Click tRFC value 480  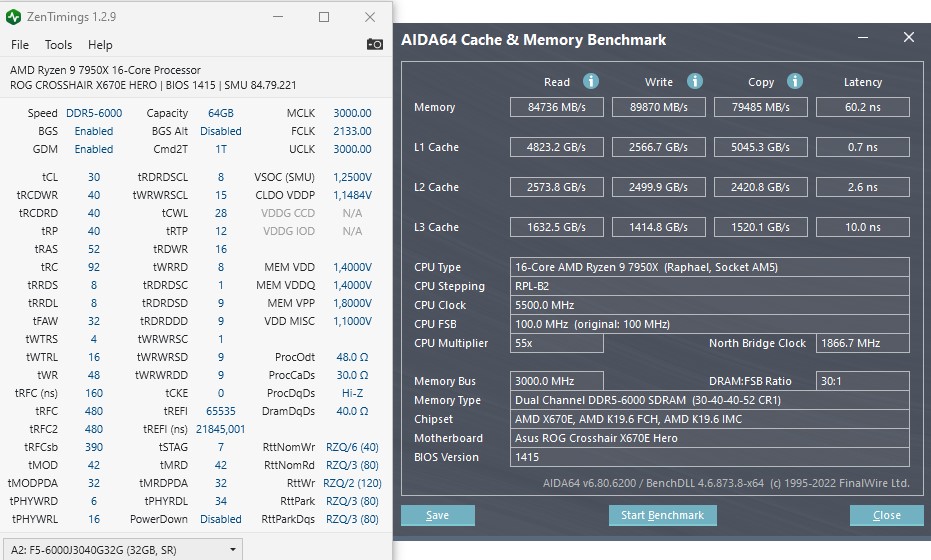click(94, 411)
